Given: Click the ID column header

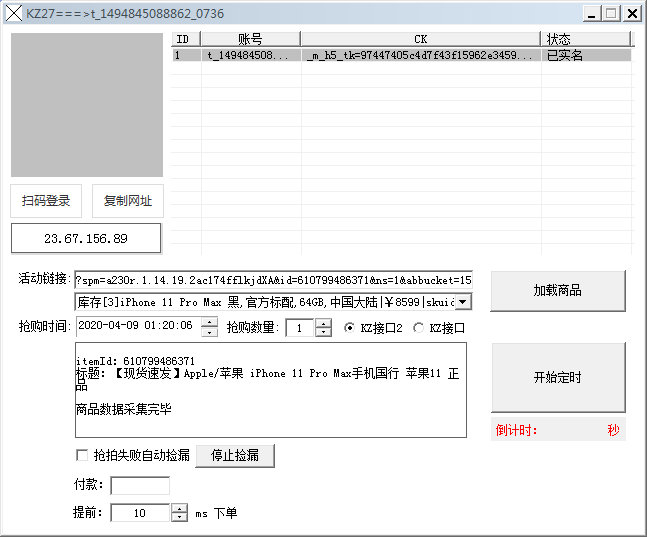Looking at the screenshot, I should click(186, 39).
